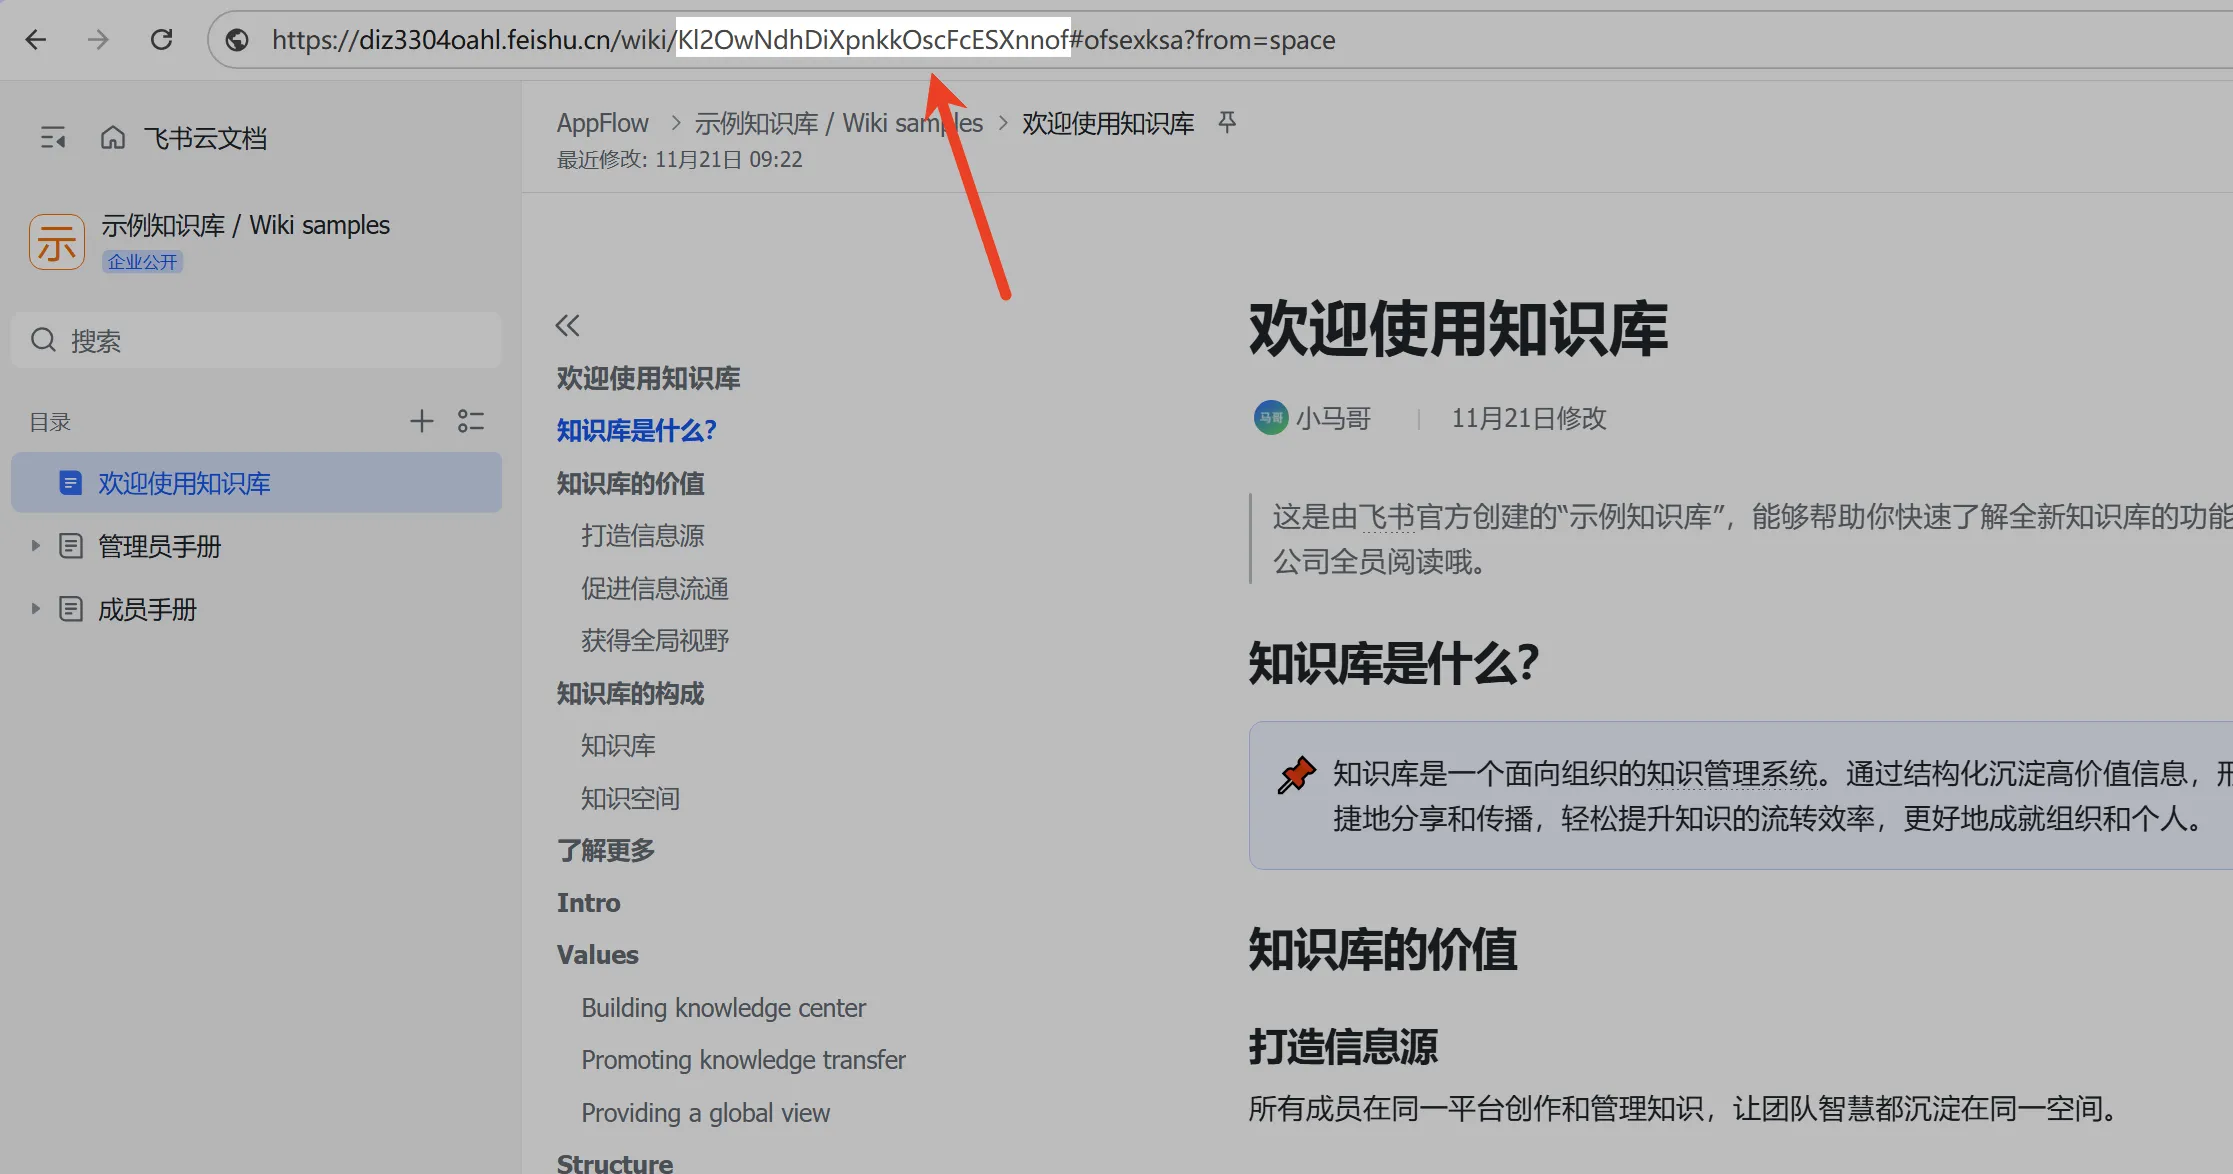Click the browser back arrow

click(36, 40)
